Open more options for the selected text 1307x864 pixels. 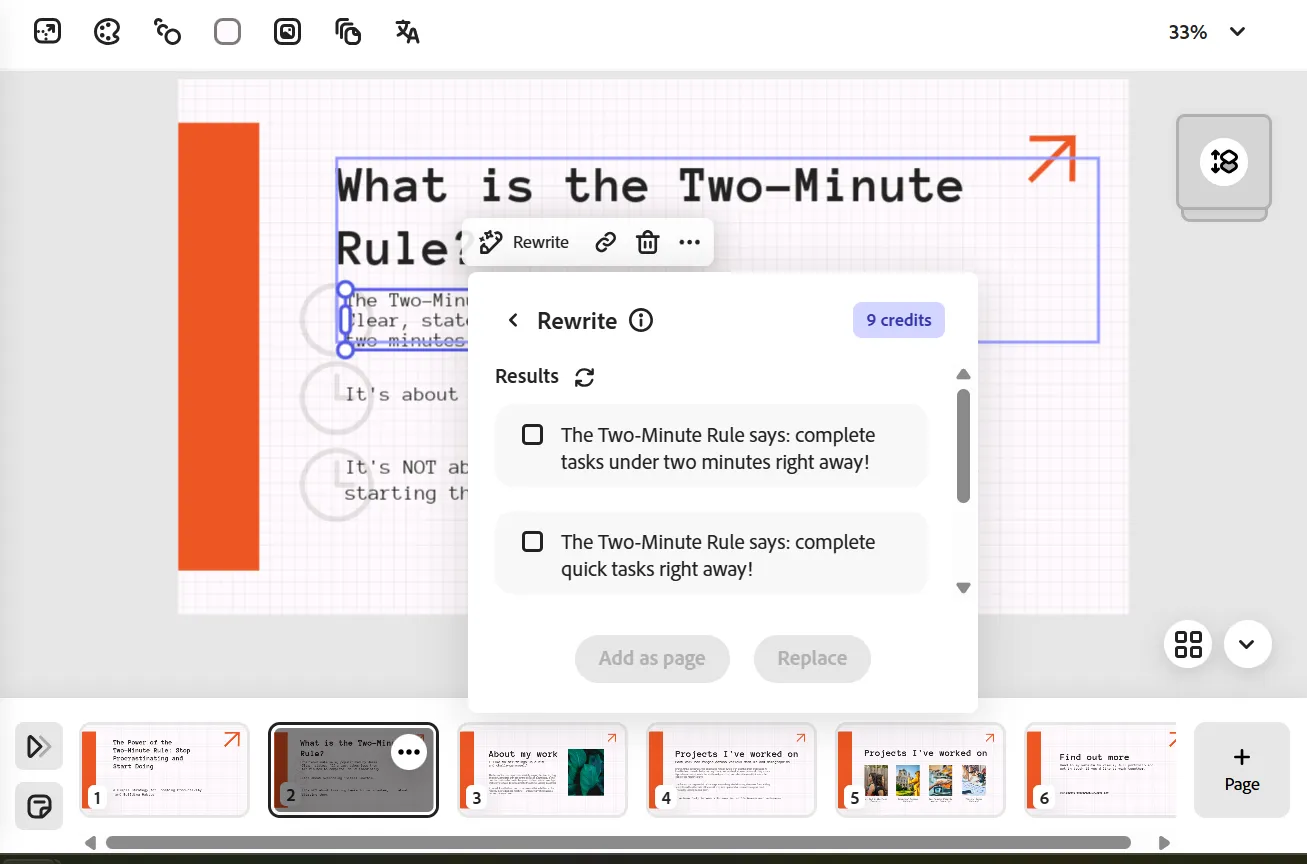(x=689, y=241)
